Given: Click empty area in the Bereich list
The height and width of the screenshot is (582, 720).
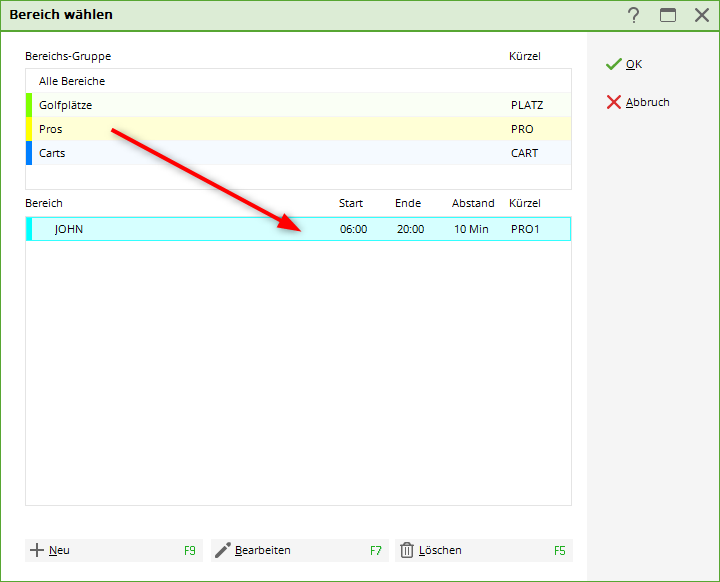Looking at the screenshot, I should (x=298, y=380).
